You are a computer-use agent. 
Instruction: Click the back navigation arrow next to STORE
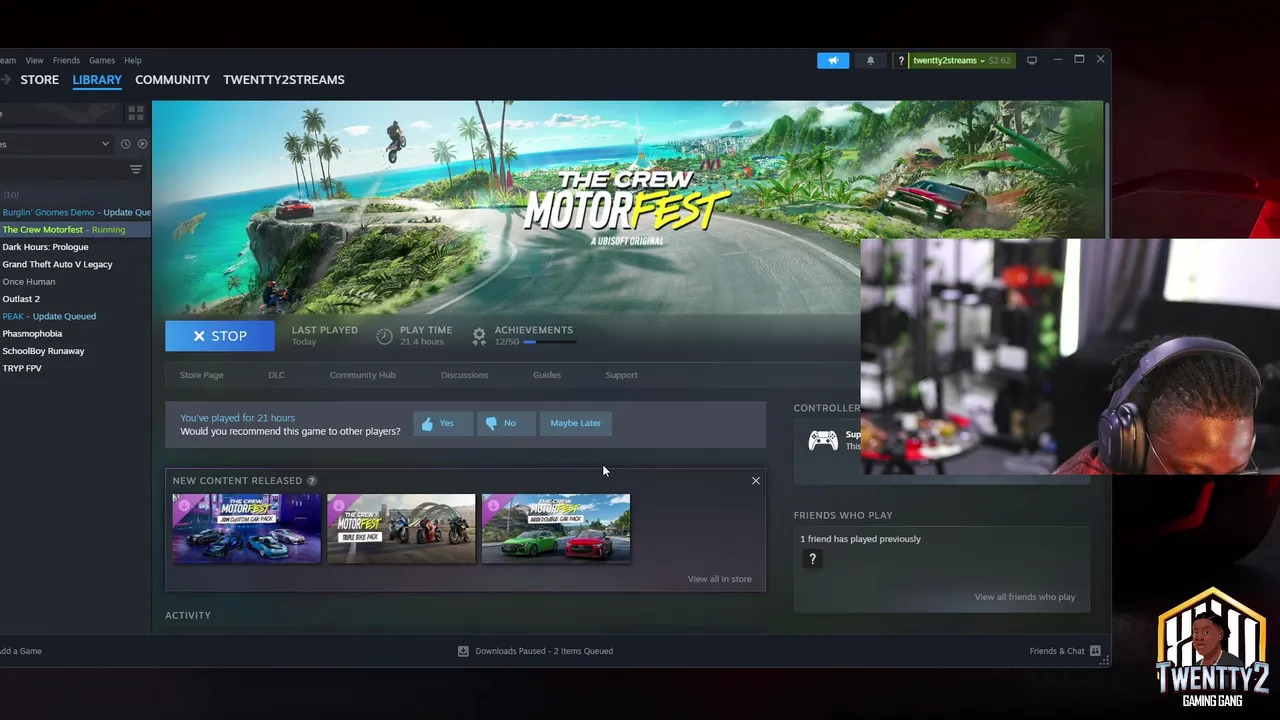point(5,80)
